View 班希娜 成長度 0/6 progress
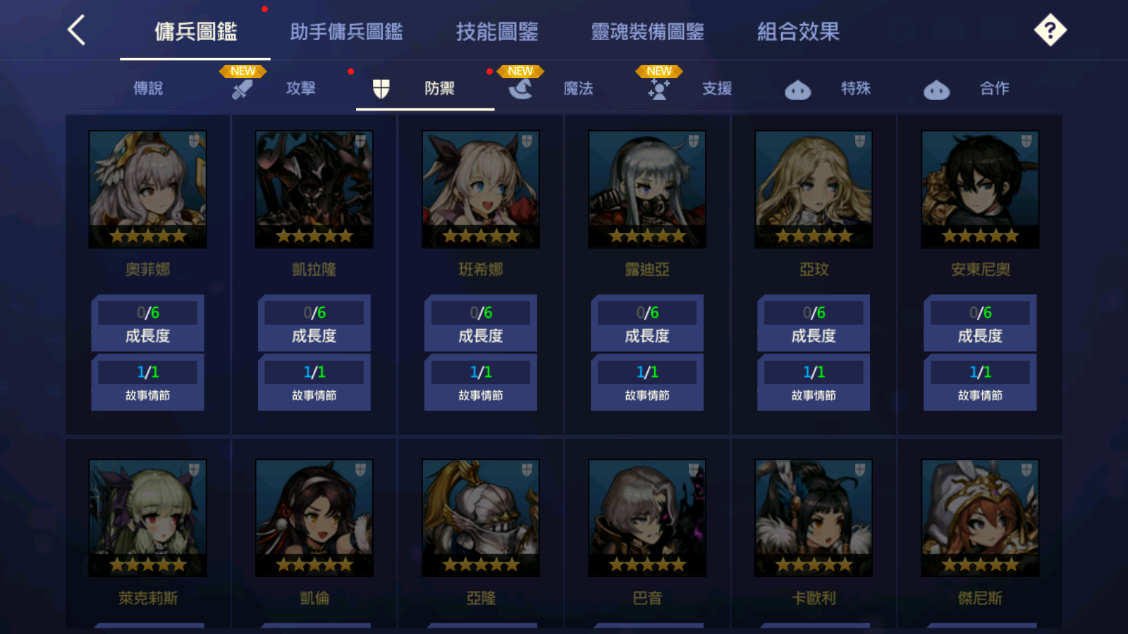This screenshot has width=1128, height=634. (x=481, y=323)
